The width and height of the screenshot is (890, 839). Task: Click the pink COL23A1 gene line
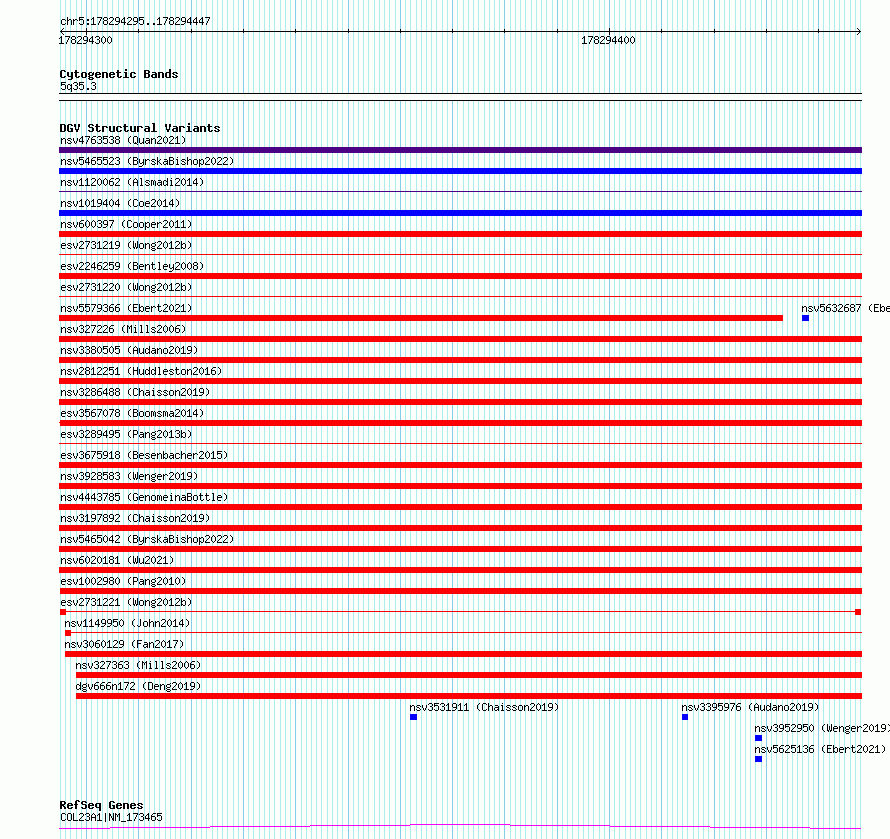[460, 826]
